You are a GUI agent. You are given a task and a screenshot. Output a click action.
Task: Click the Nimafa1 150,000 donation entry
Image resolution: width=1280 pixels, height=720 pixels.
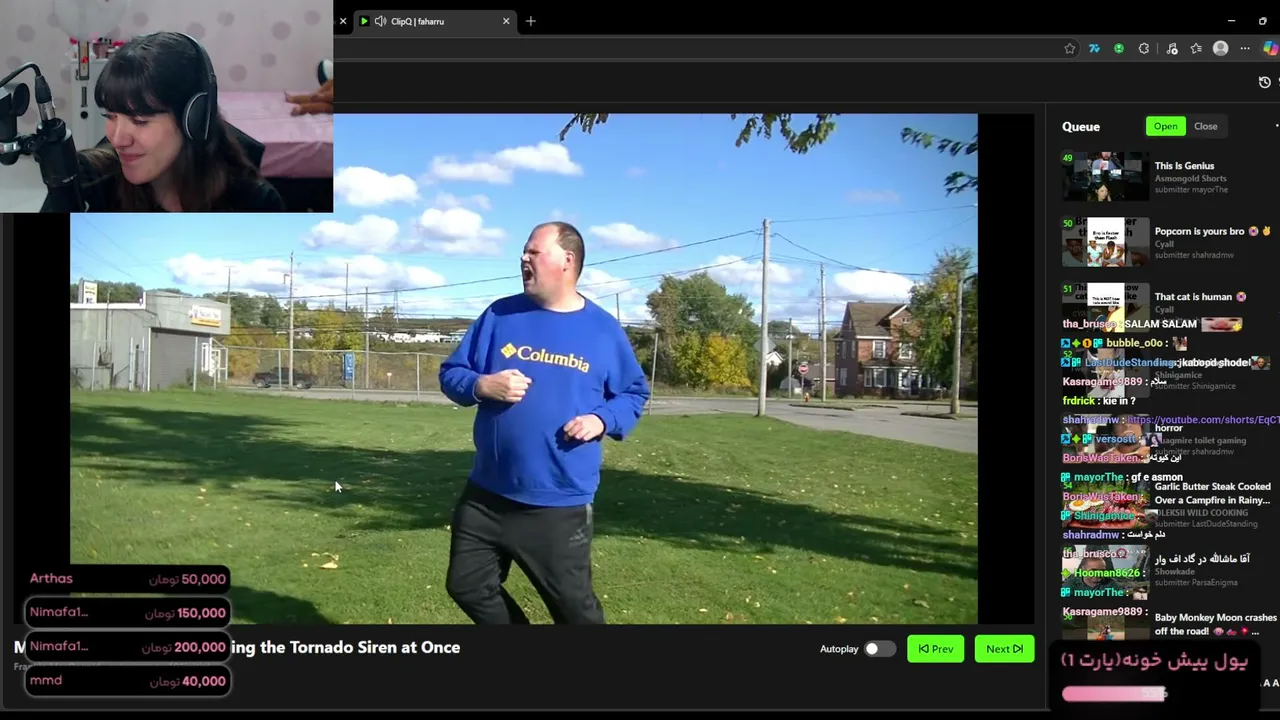point(128,613)
